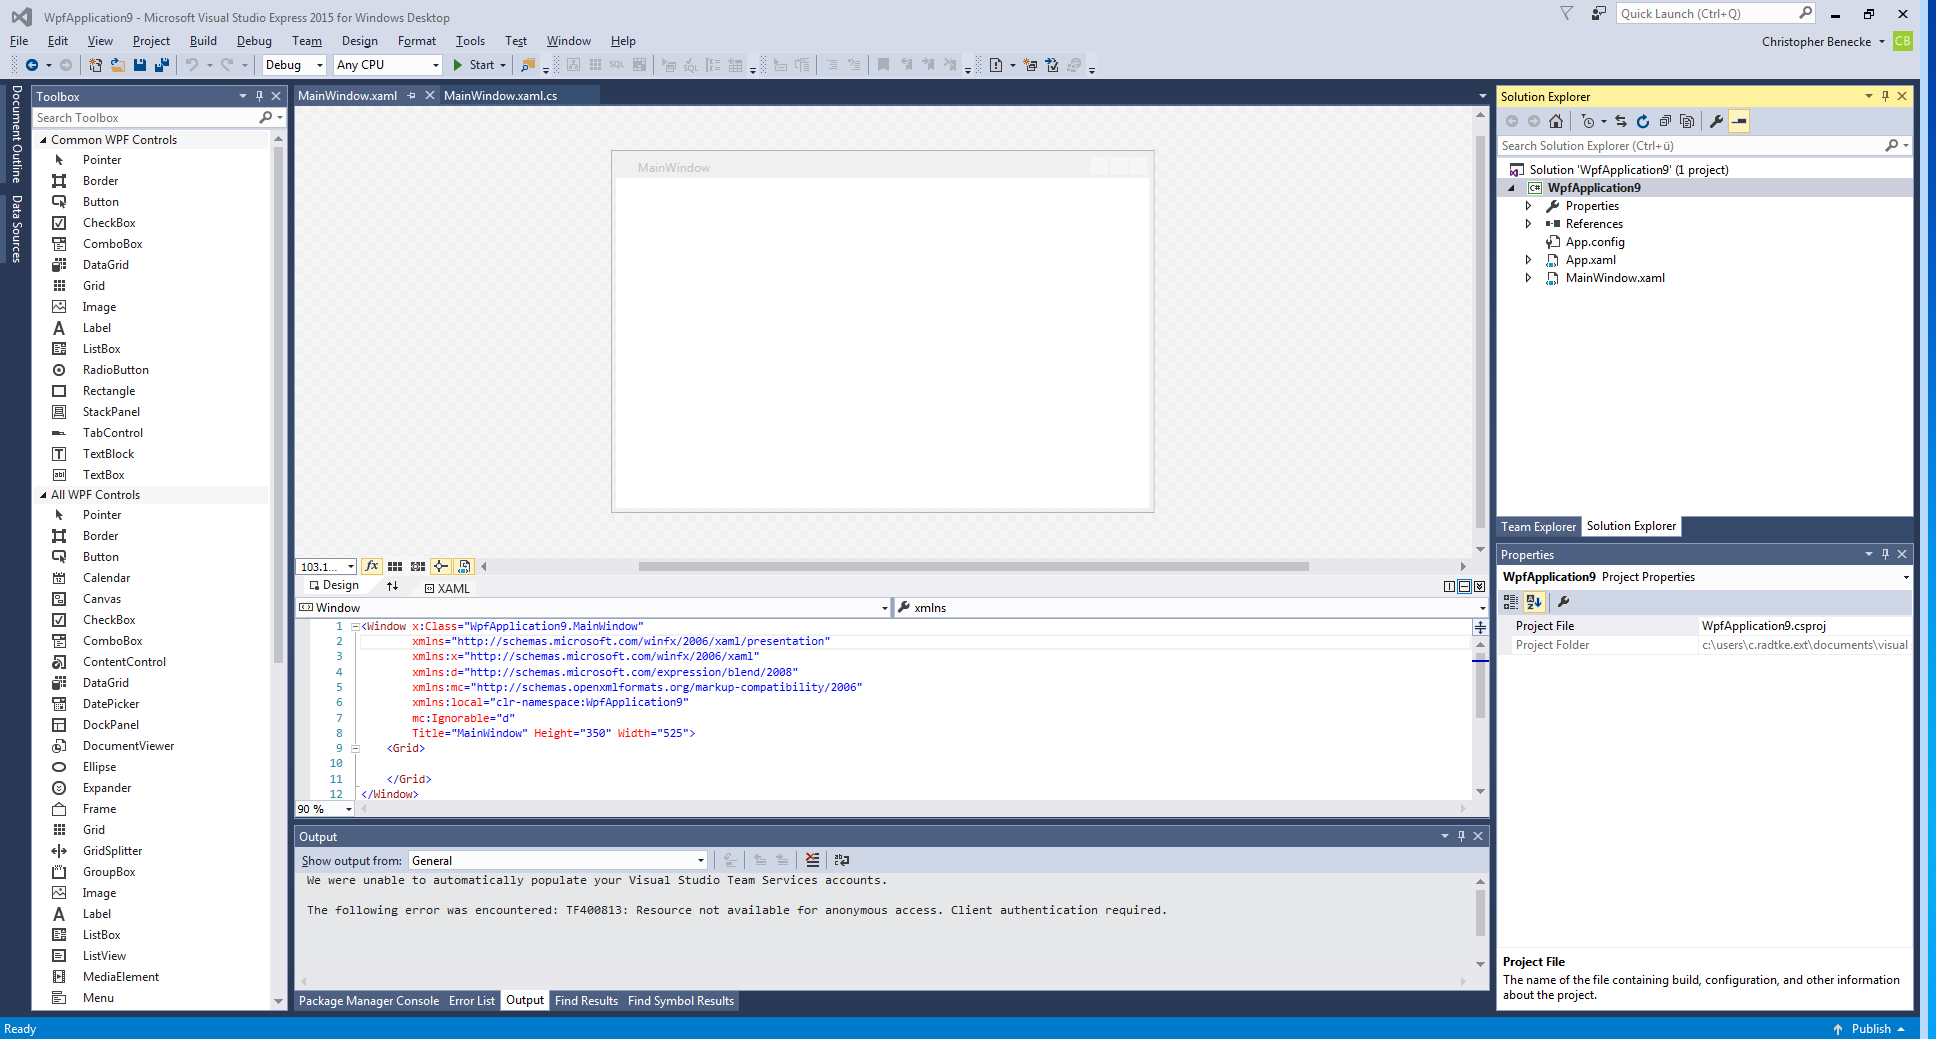Toggle snapping to snaplines in designer

440,566
